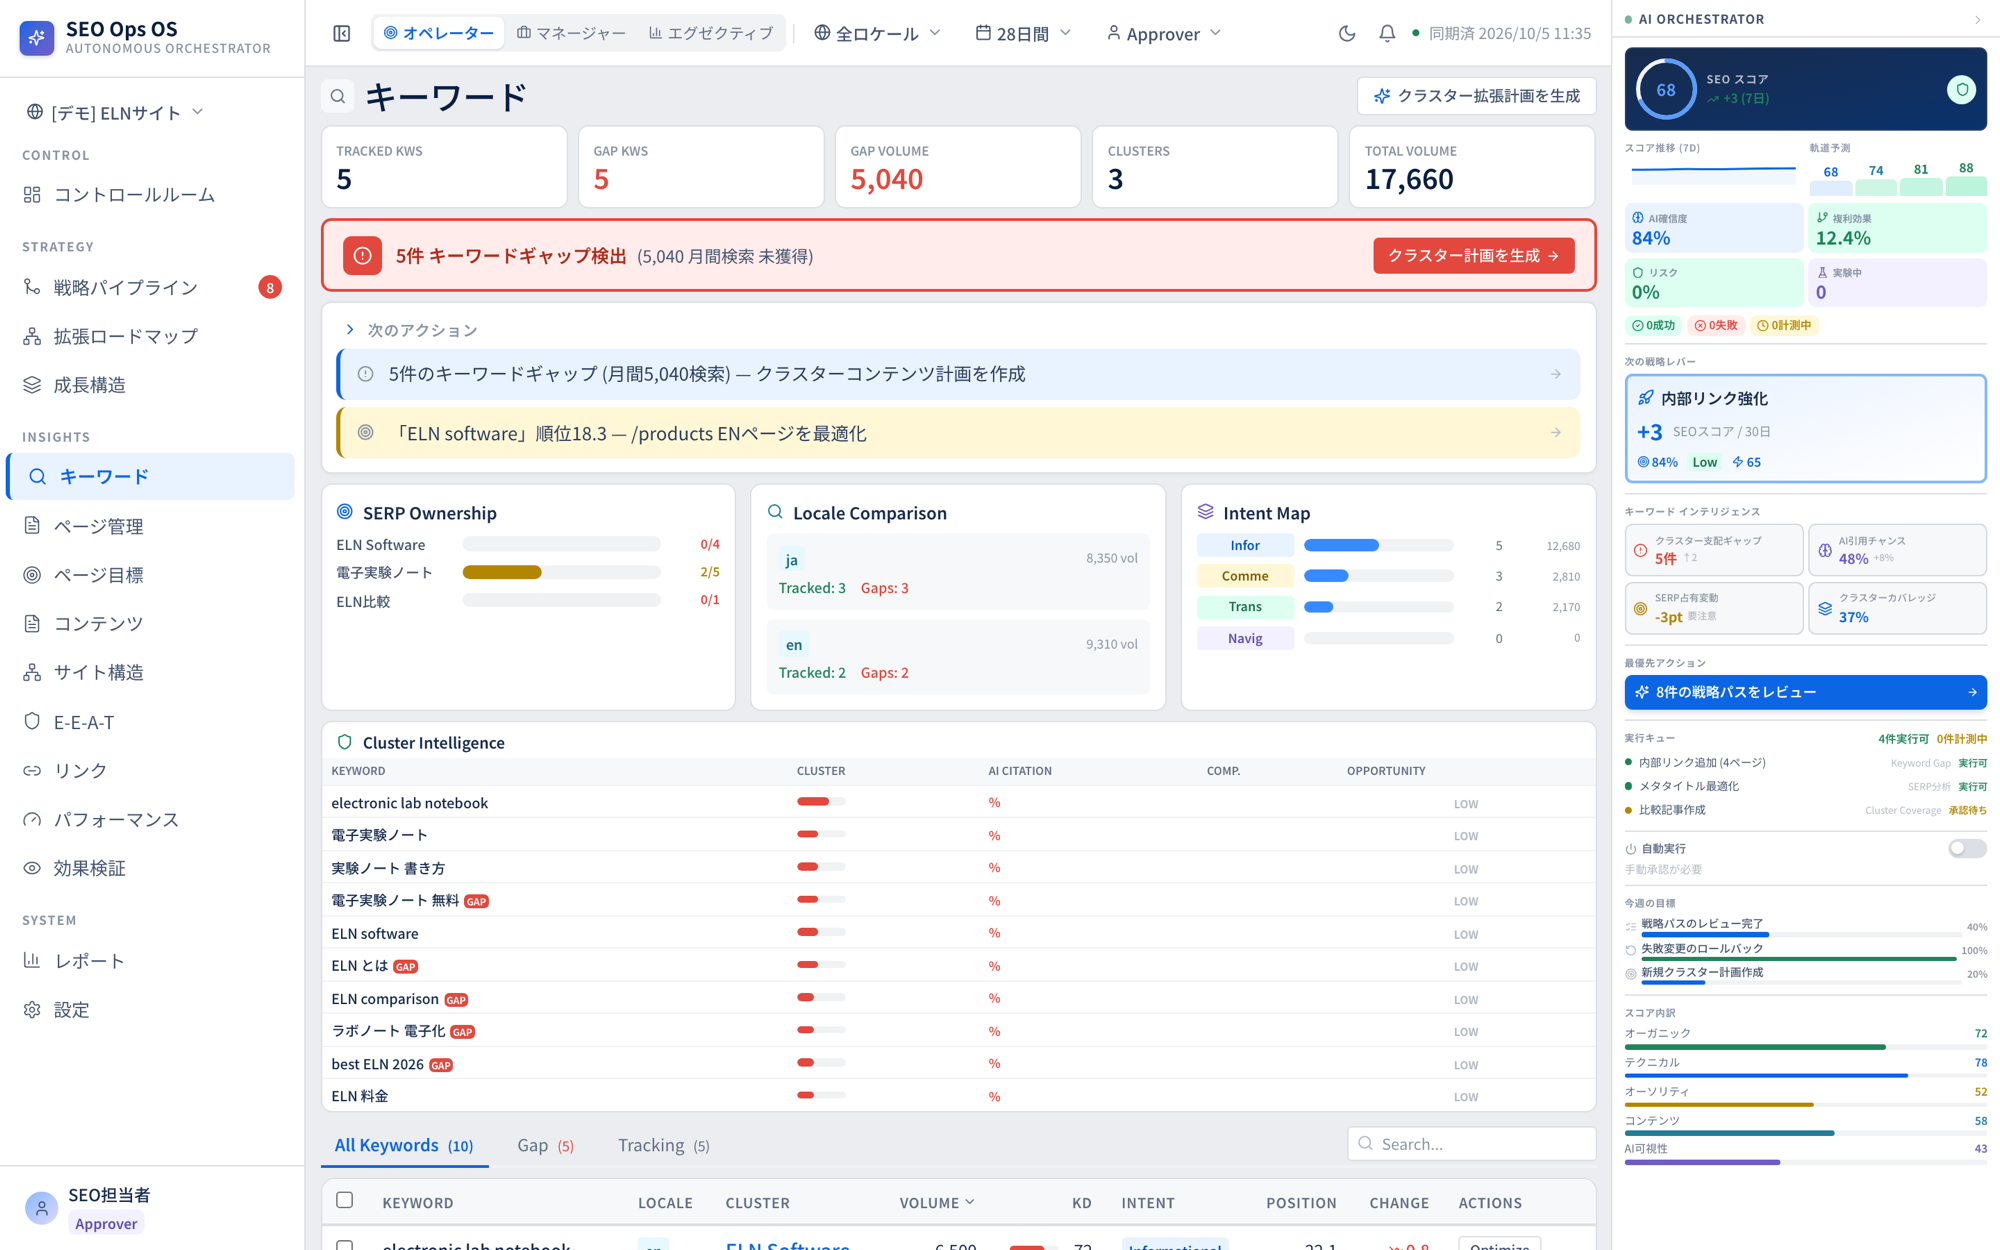
Task: Click the search icon beside キーワード title
Action: (x=338, y=96)
